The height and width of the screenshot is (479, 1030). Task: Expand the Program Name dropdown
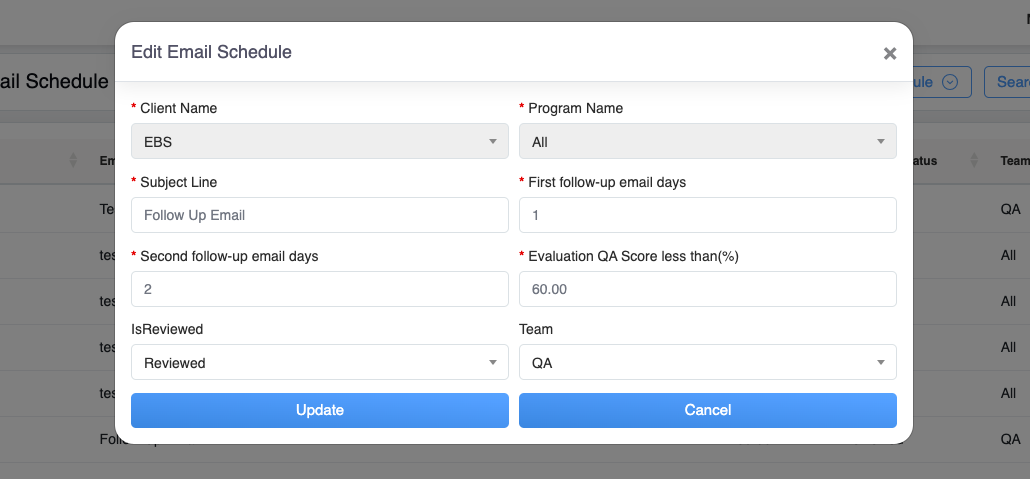tap(707, 142)
